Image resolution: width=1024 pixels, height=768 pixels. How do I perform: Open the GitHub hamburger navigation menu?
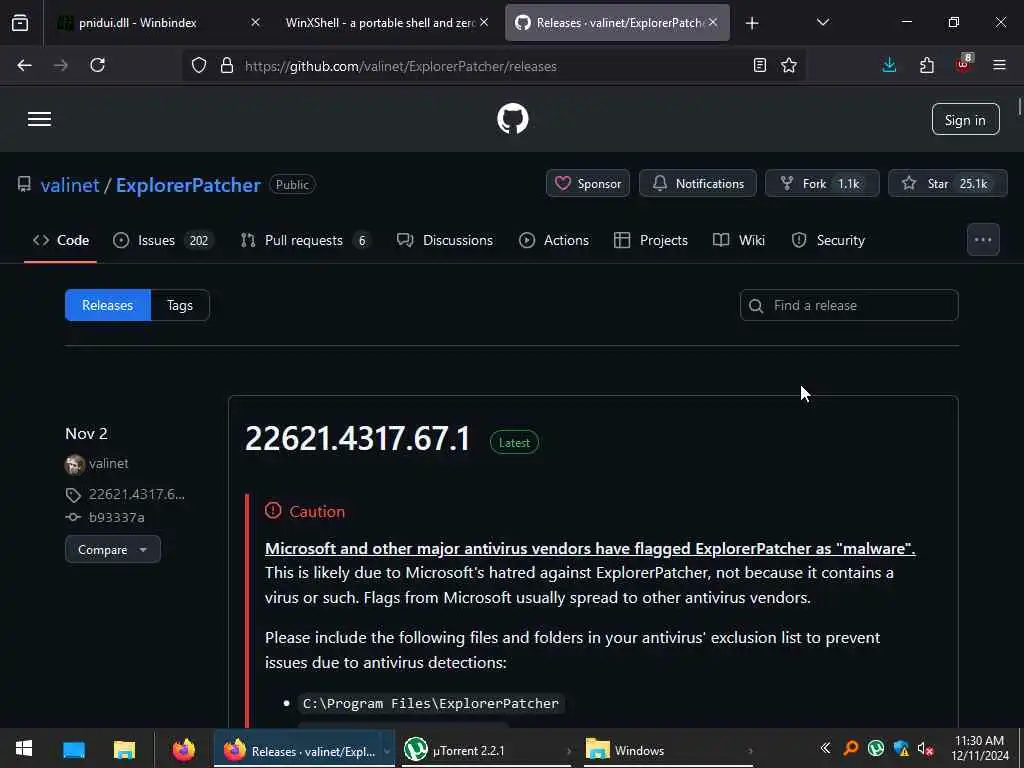coord(39,119)
